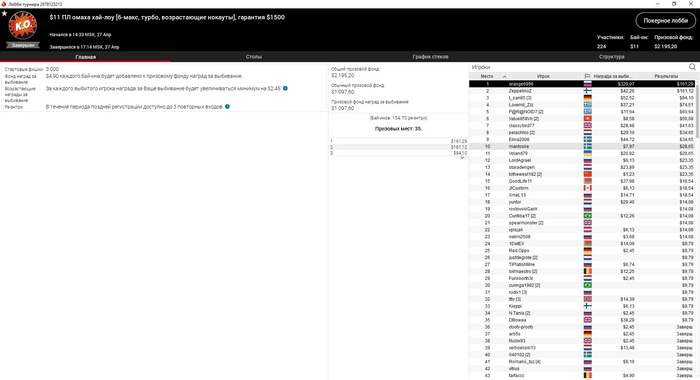Viewport: 700px width, 380px height.
Task: Click the Покерное лобби button
Action: point(666,21)
